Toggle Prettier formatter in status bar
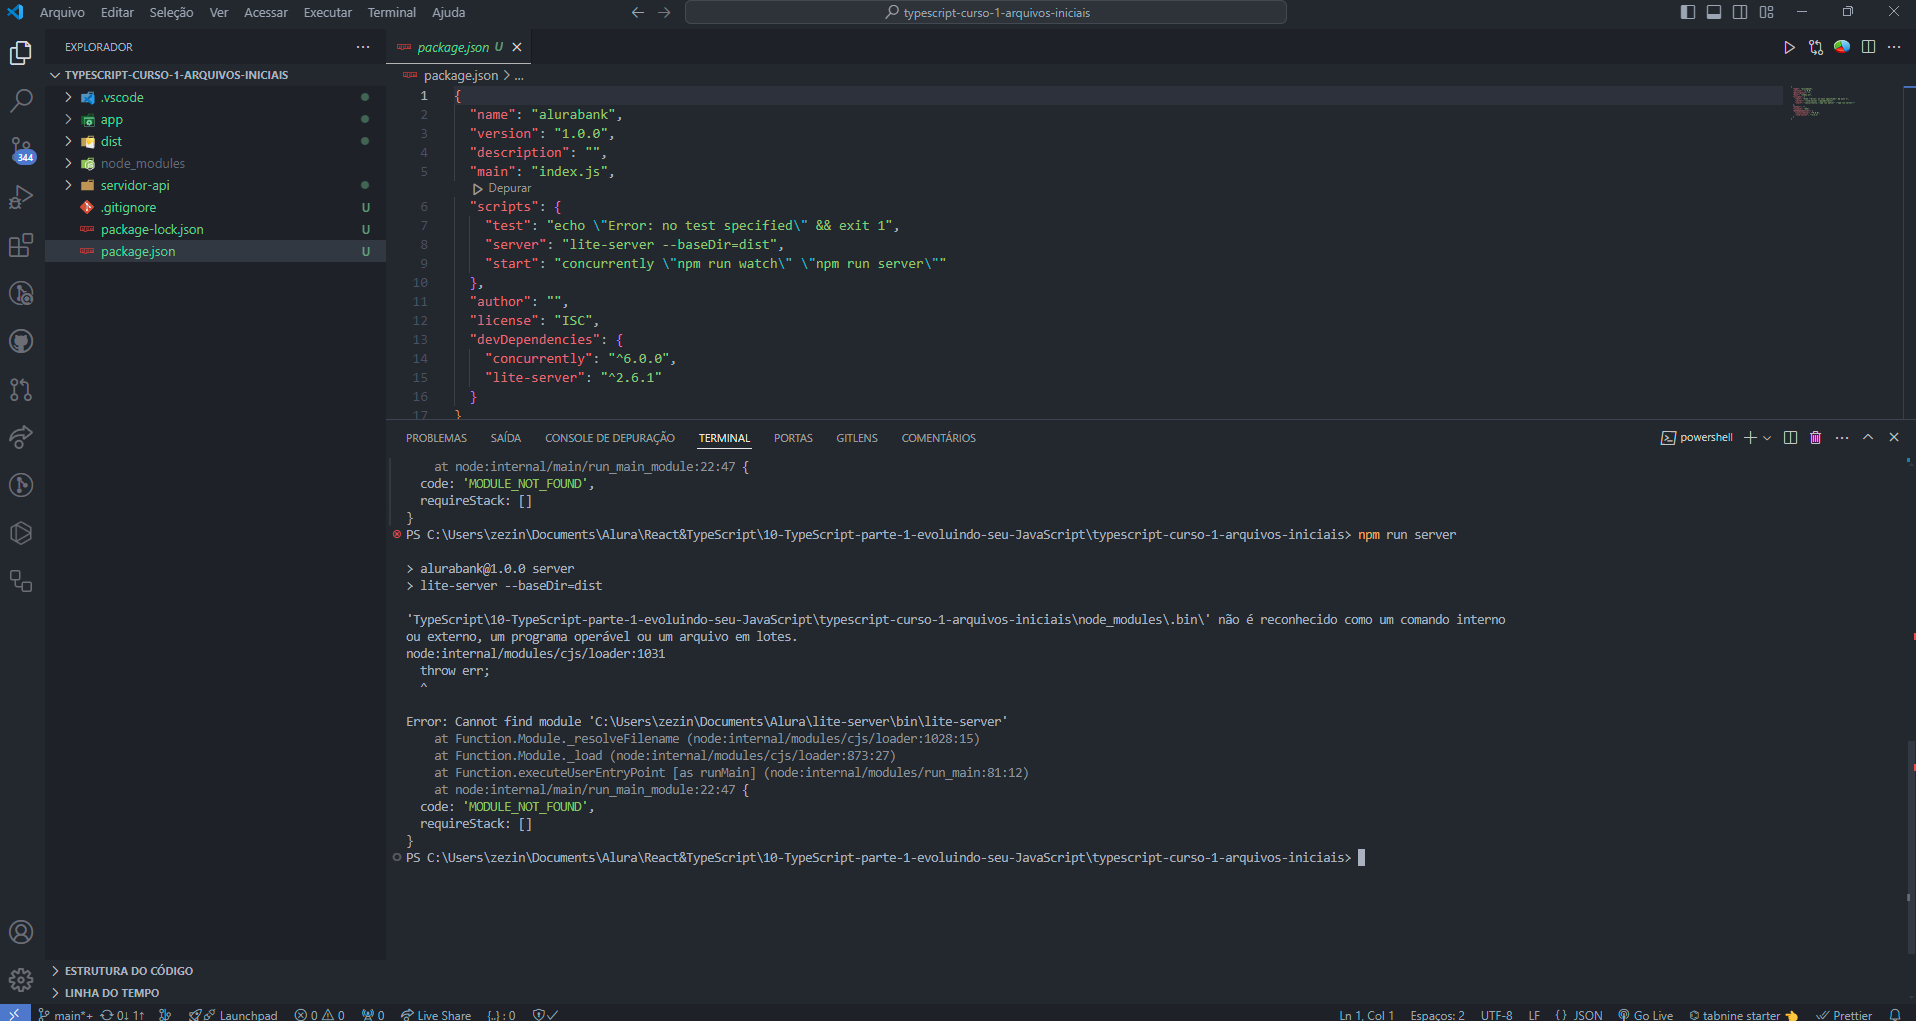Viewport: 1916px width, 1021px height. (x=1845, y=1014)
